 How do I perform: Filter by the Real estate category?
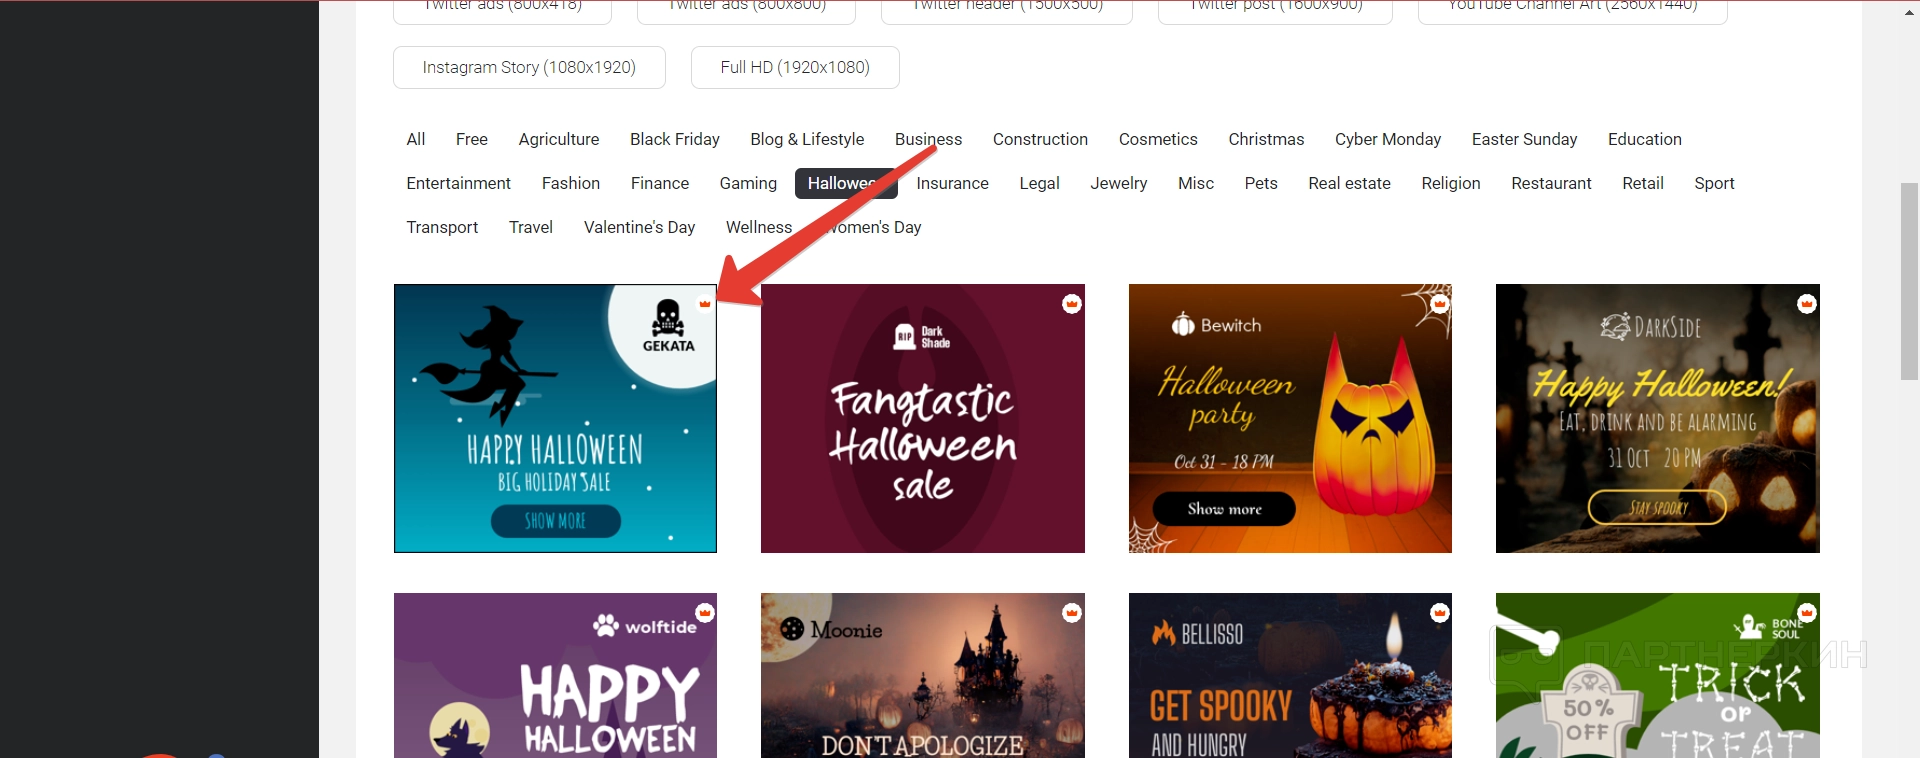click(x=1350, y=183)
